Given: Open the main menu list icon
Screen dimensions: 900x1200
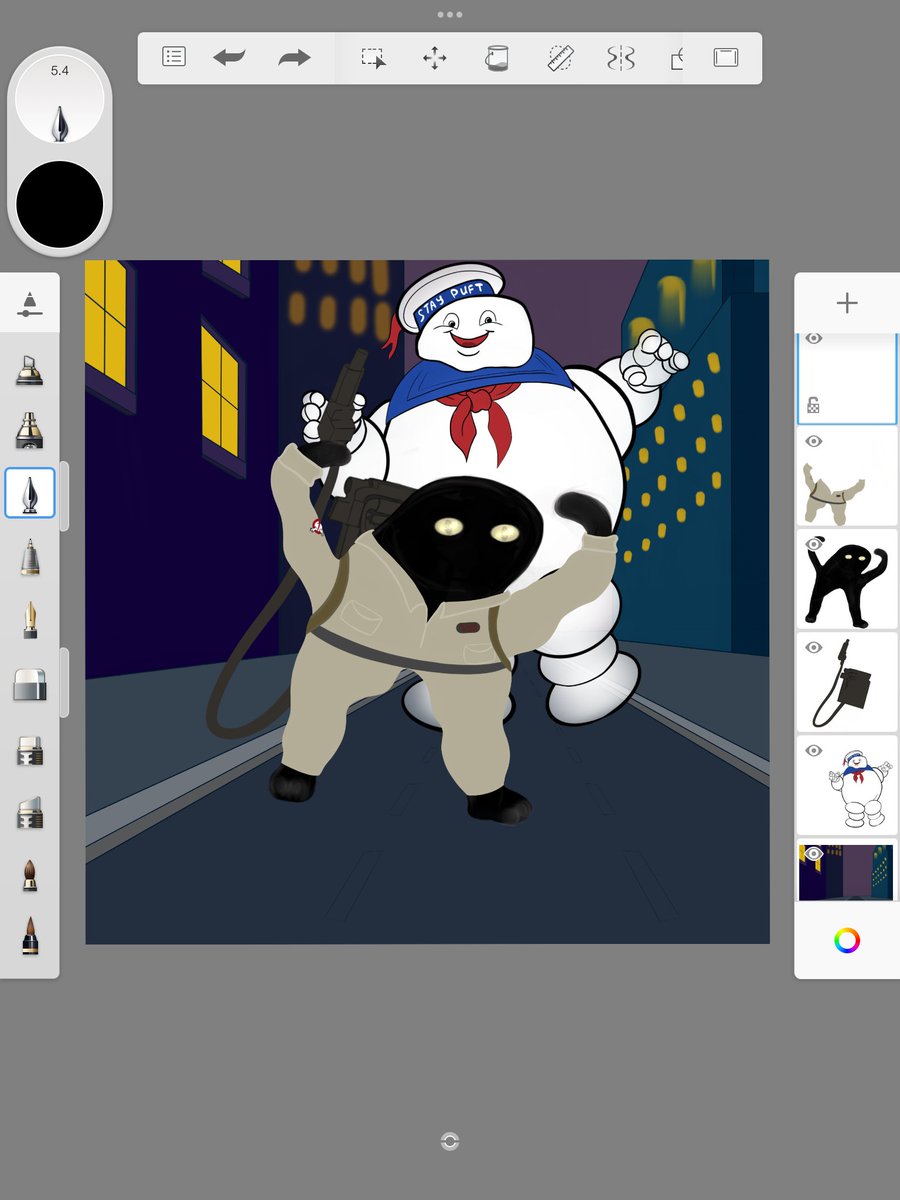Looking at the screenshot, I should pos(174,57).
